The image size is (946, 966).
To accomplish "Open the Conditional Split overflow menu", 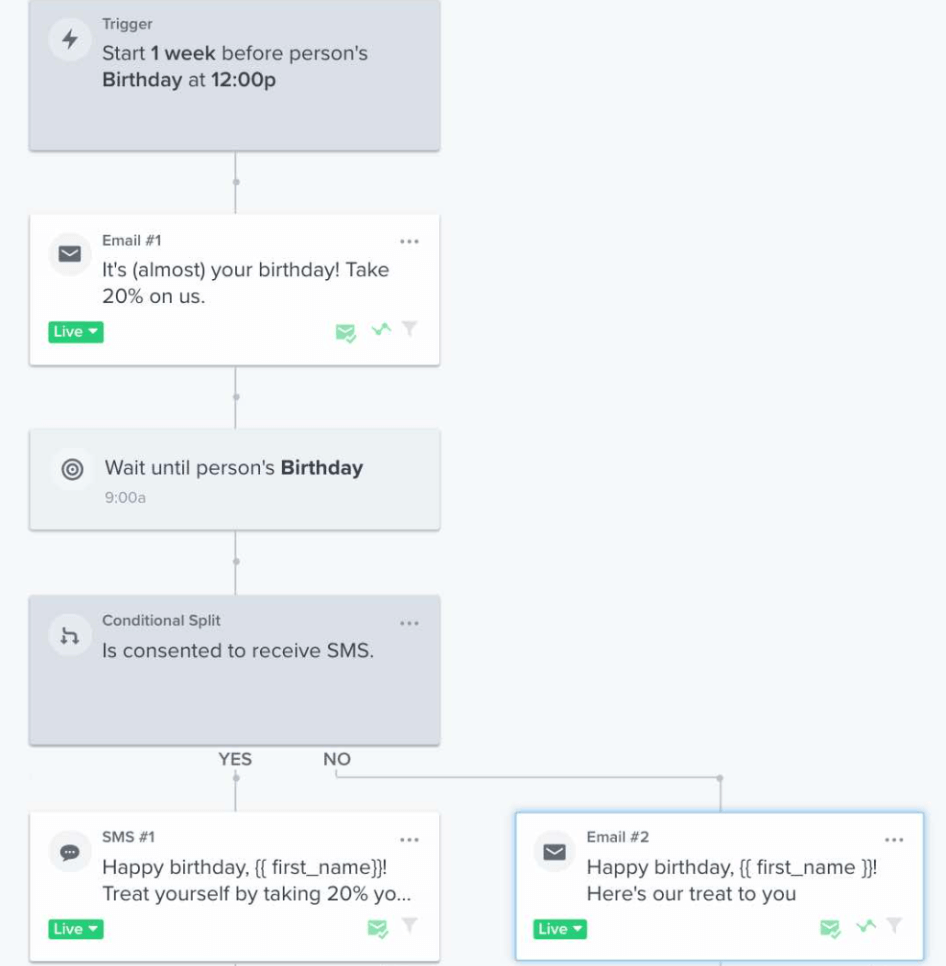I will [x=409, y=622].
